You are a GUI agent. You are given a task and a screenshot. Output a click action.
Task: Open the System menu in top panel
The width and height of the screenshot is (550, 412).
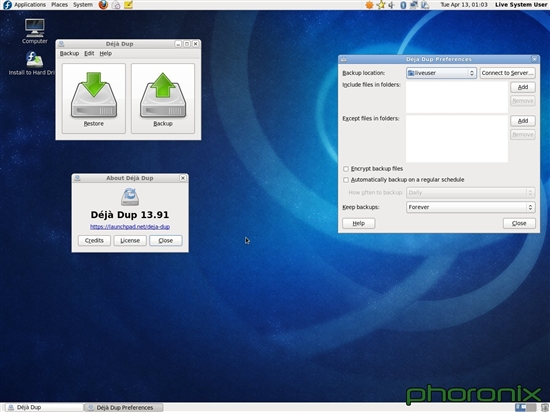83,5
